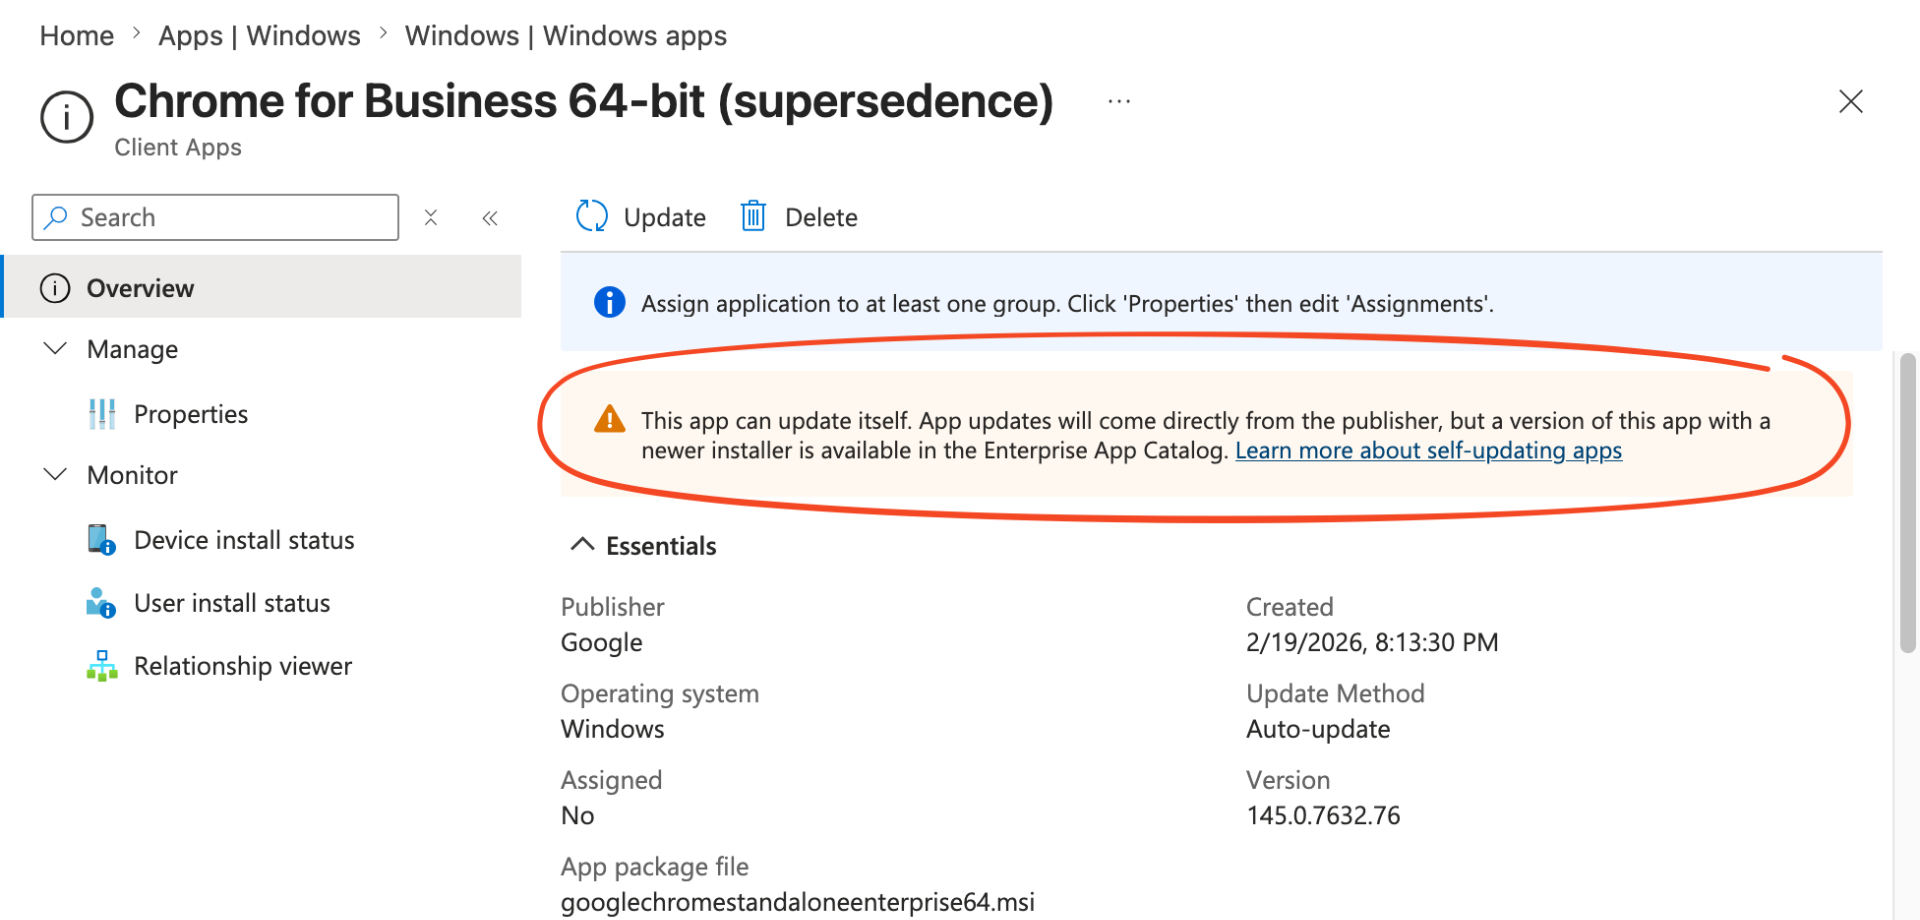
Task: Click the Created field label
Action: point(1289,607)
